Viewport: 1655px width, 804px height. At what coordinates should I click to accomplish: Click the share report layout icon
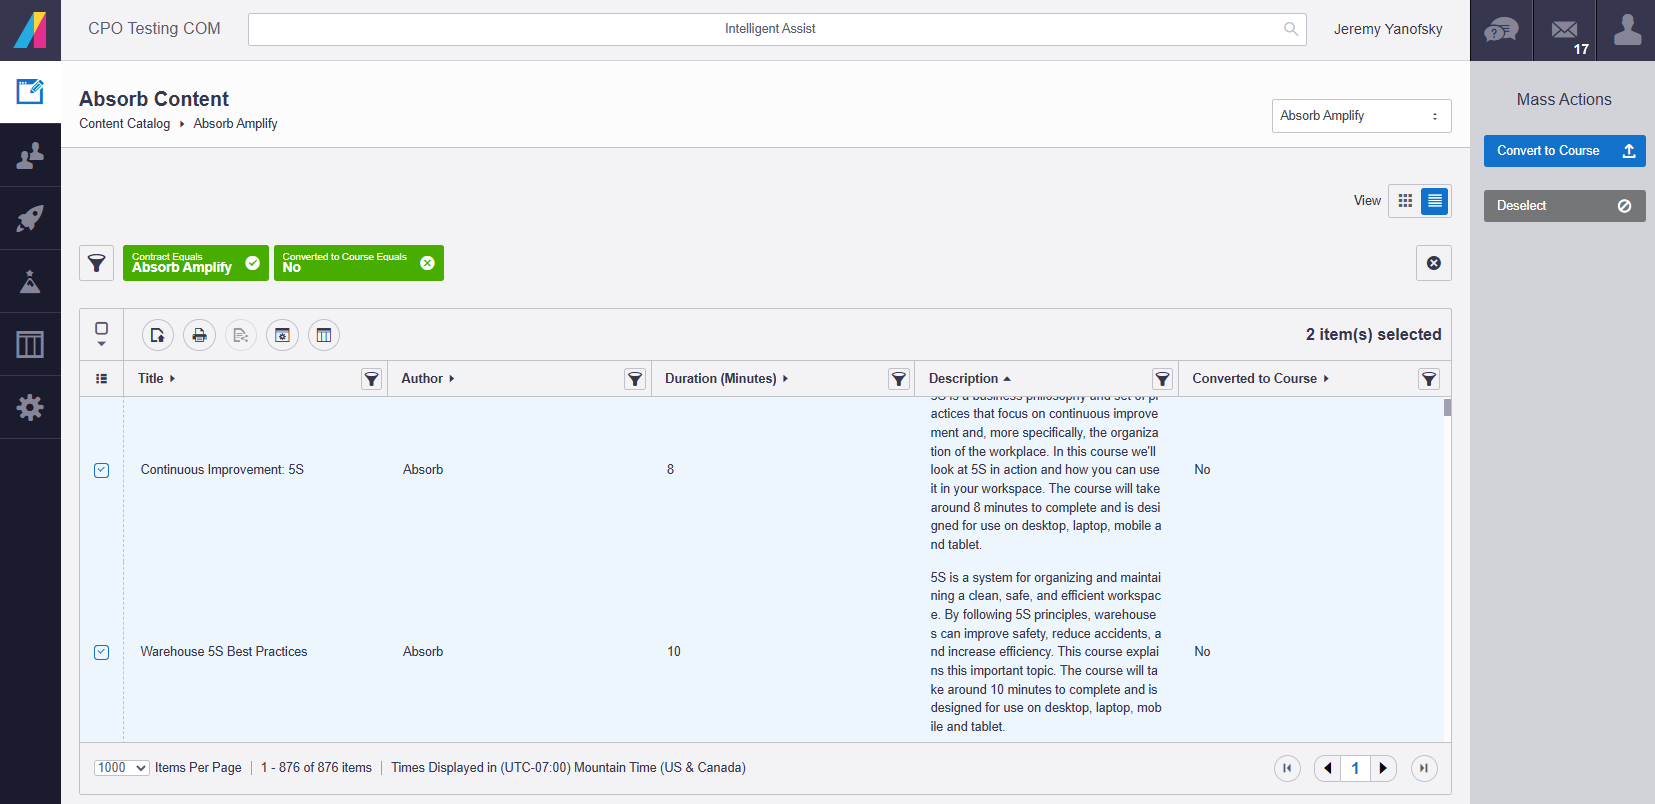pyautogui.click(x=241, y=335)
